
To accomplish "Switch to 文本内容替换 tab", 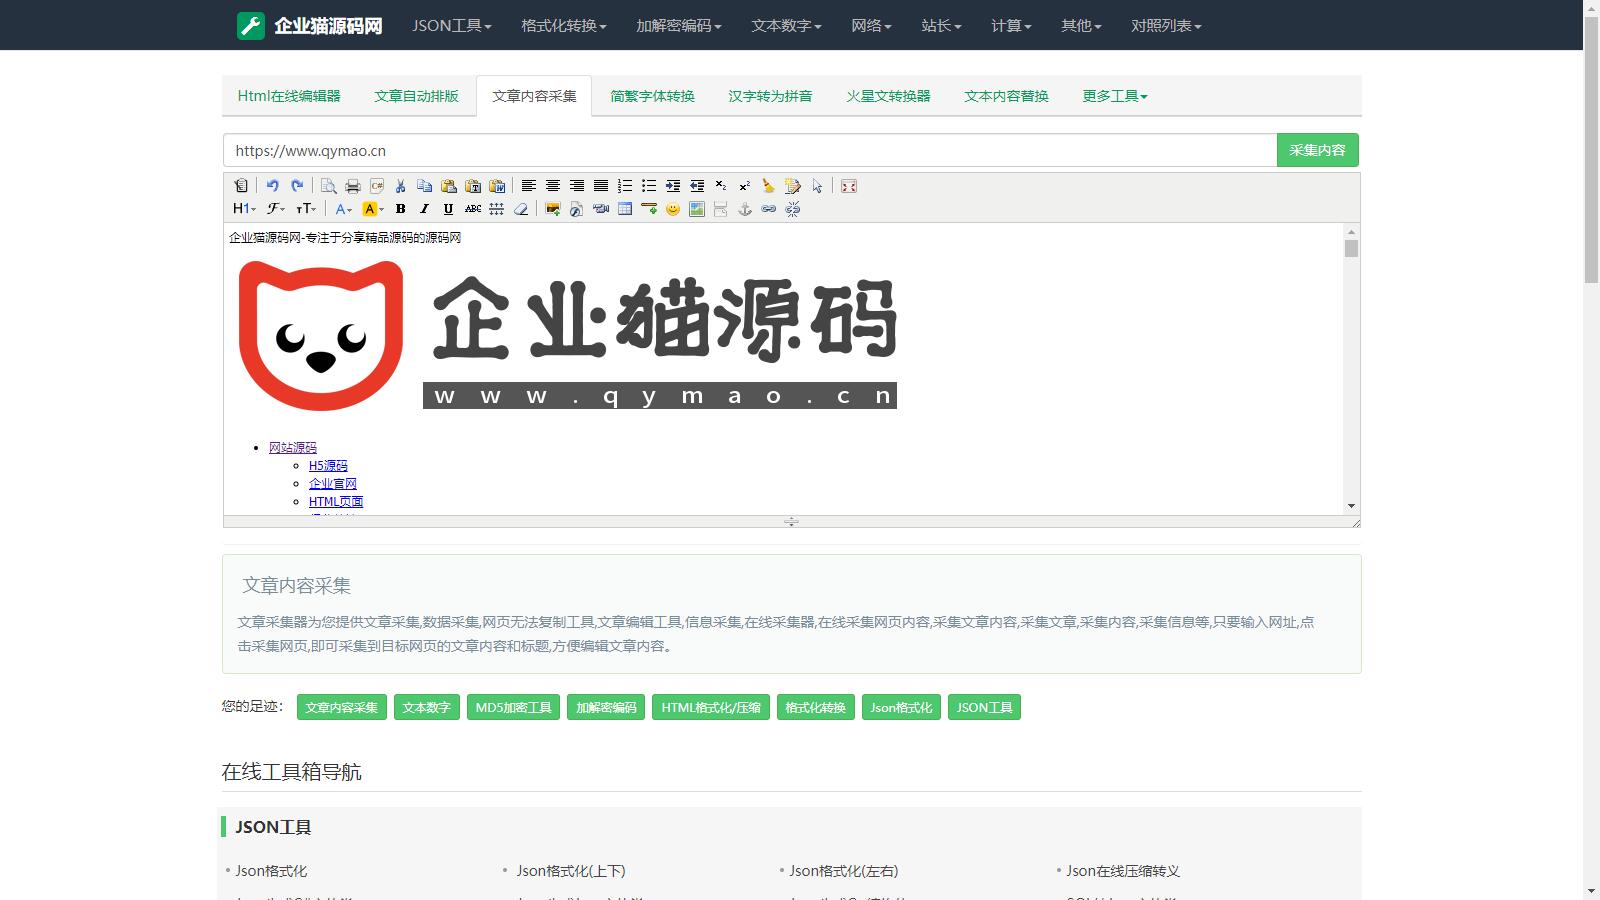I will coord(1006,96).
